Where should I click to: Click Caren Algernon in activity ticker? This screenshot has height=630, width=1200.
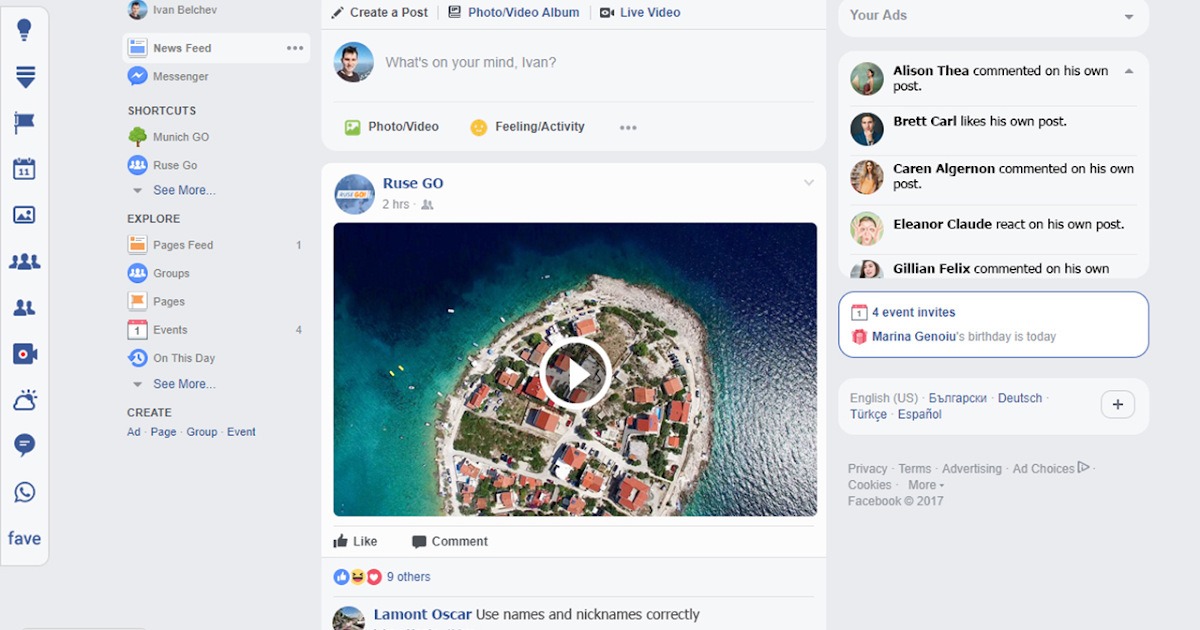pyautogui.click(x=944, y=169)
